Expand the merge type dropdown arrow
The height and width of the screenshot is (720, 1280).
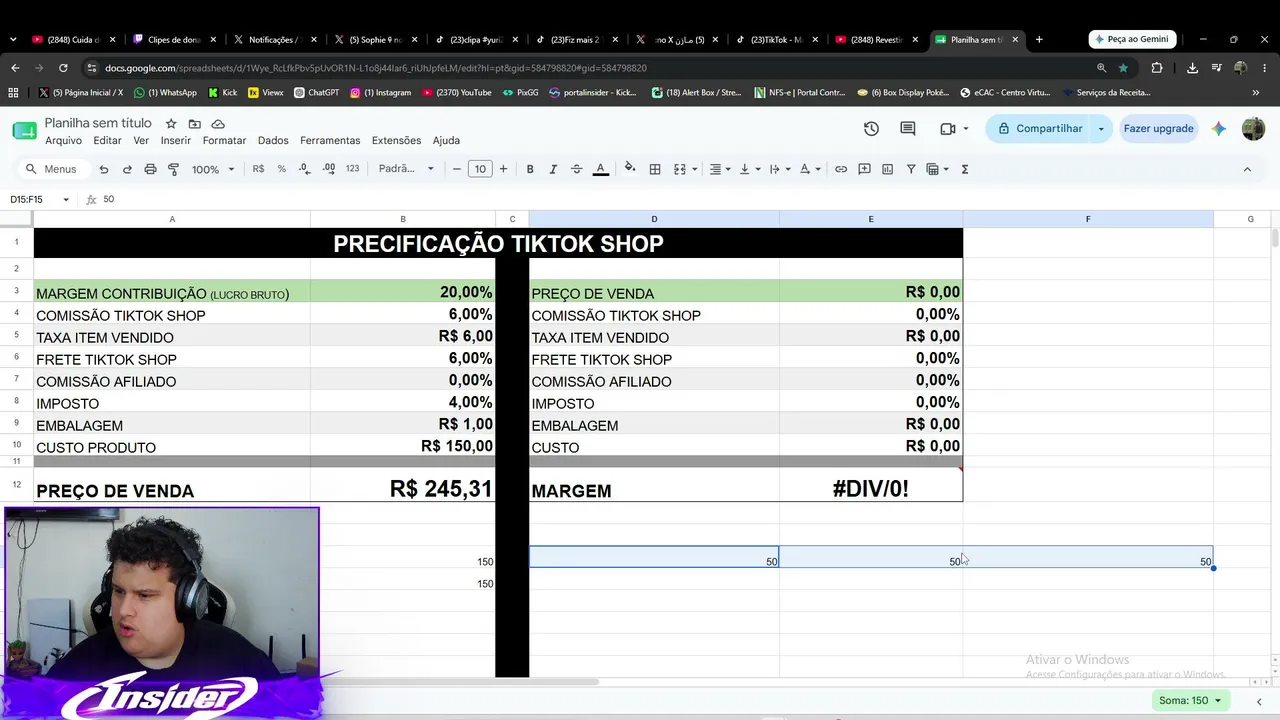coord(694,169)
